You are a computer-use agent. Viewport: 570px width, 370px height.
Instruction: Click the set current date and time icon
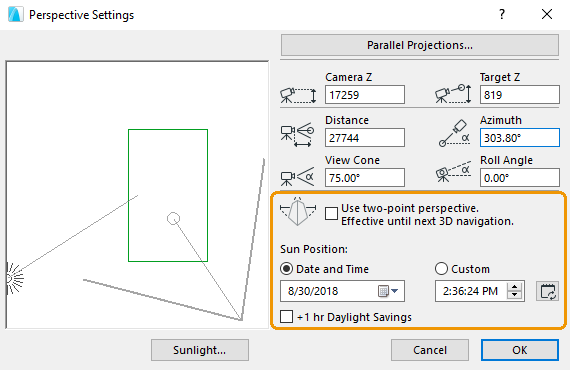[547, 291]
